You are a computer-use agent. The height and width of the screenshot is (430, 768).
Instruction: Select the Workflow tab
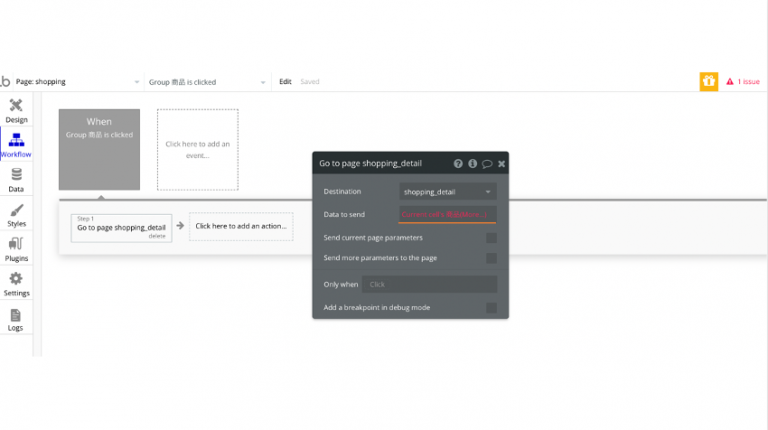(16, 145)
